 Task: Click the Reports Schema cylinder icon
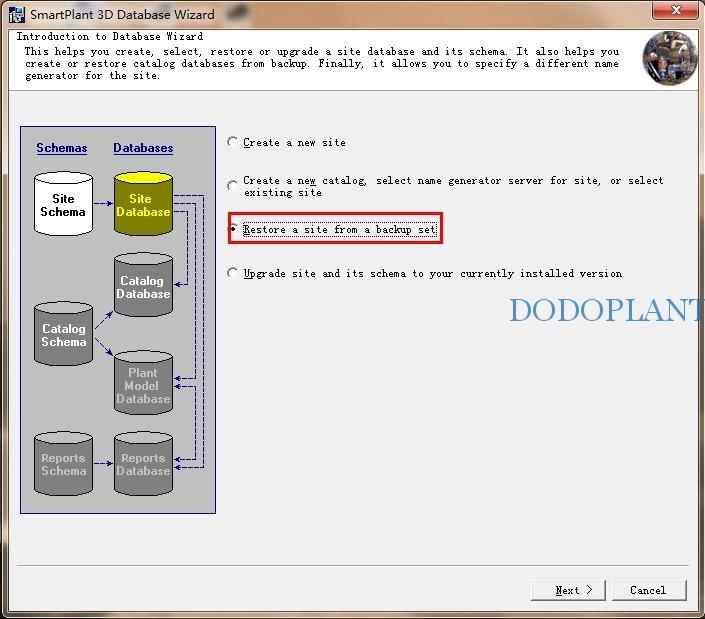(63, 464)
